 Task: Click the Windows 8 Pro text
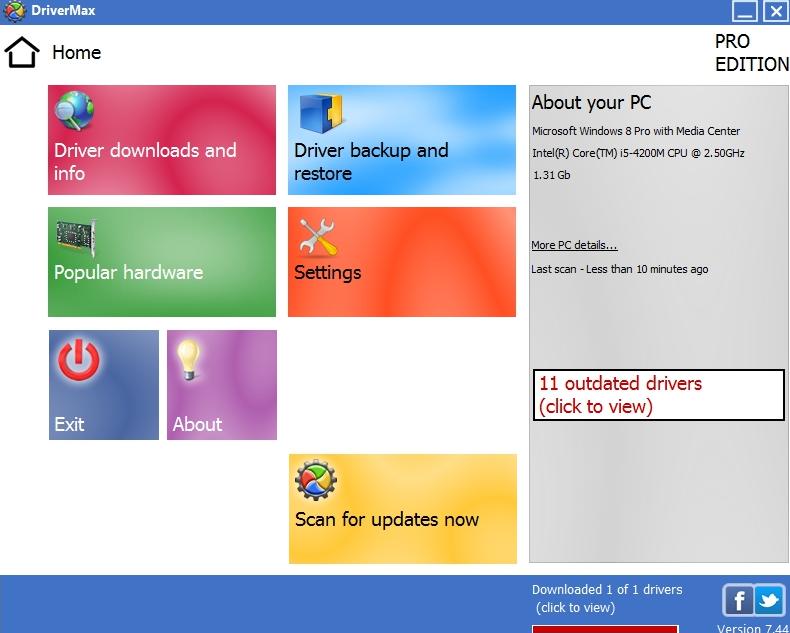point(636,131)
